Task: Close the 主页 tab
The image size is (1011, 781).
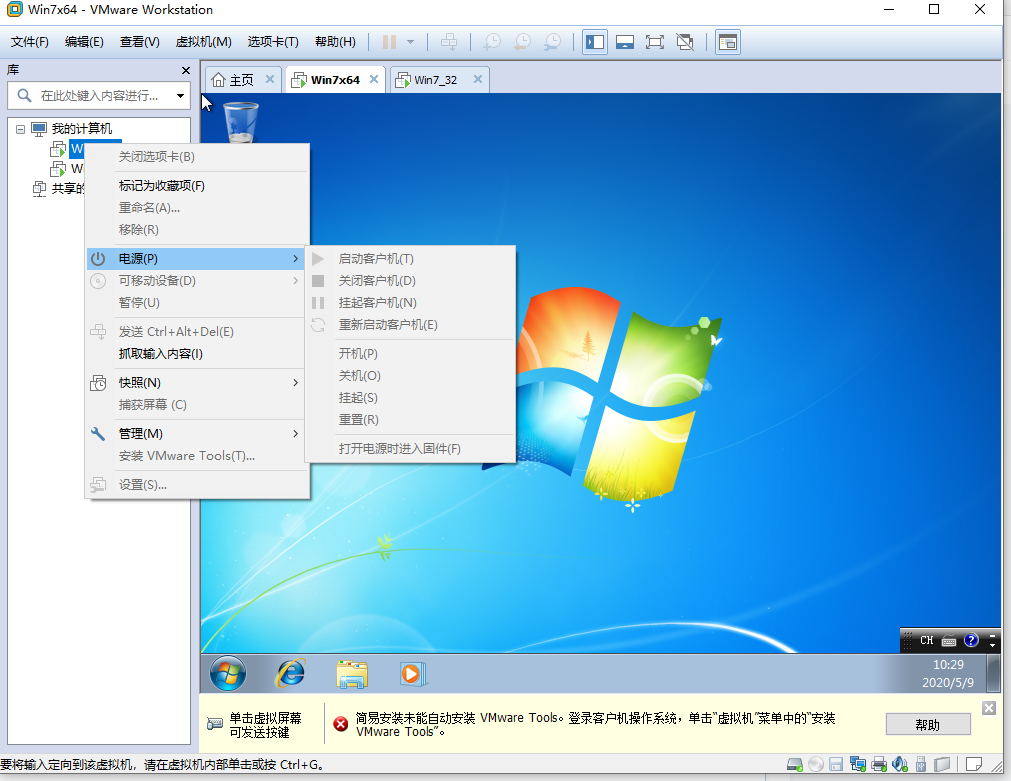Action: pos(270,79)
